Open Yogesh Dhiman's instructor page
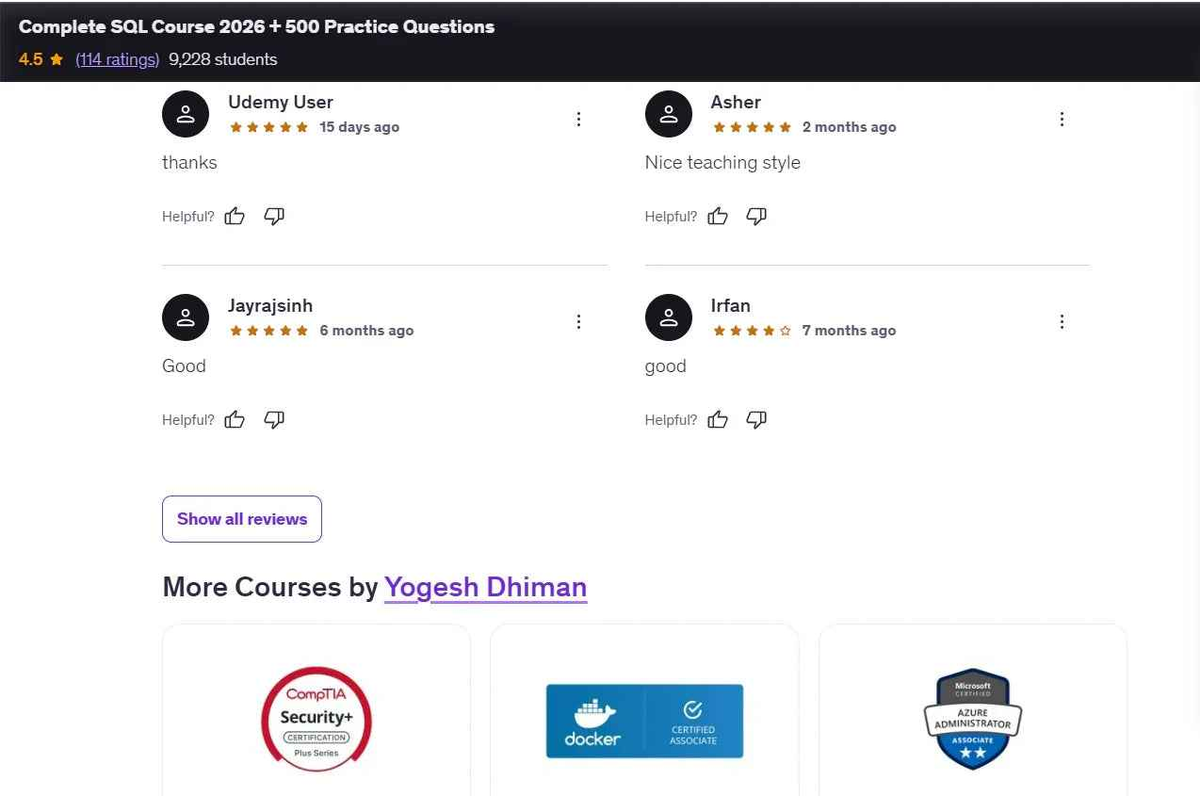Screen dimensions: 1200x796 tap(485, 587)
